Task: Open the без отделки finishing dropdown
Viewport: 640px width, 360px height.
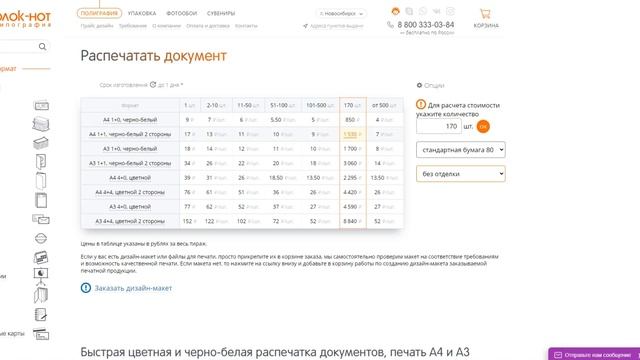Action: (460, 174)
